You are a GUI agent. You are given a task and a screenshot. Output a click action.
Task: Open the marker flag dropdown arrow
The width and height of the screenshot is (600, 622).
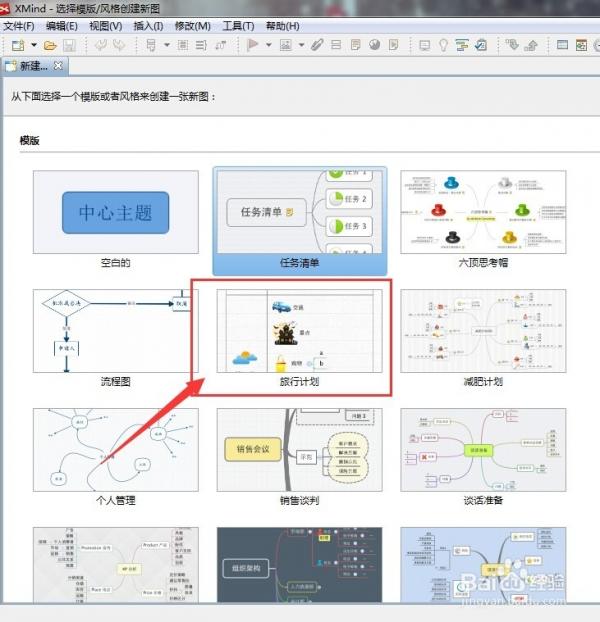tap(268, 45)
